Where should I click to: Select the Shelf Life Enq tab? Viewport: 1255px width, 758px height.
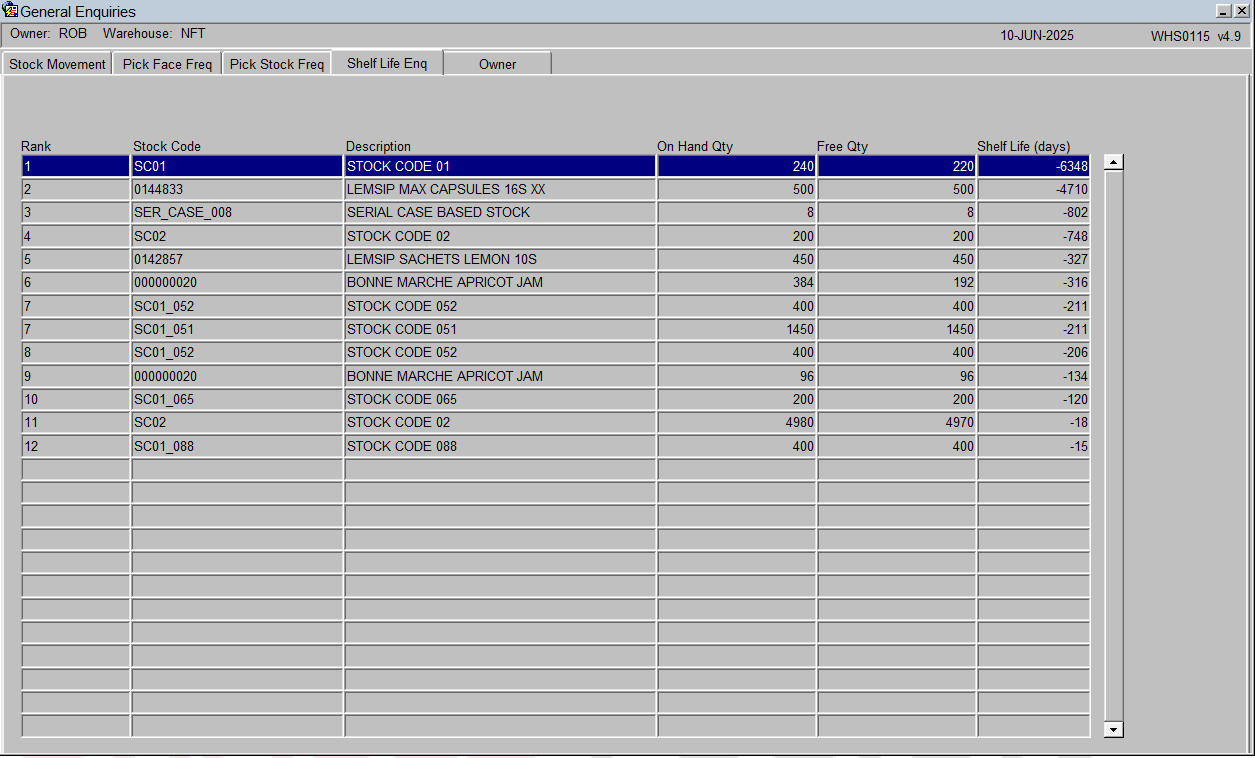pyautogui.click(x=387, y=63)
